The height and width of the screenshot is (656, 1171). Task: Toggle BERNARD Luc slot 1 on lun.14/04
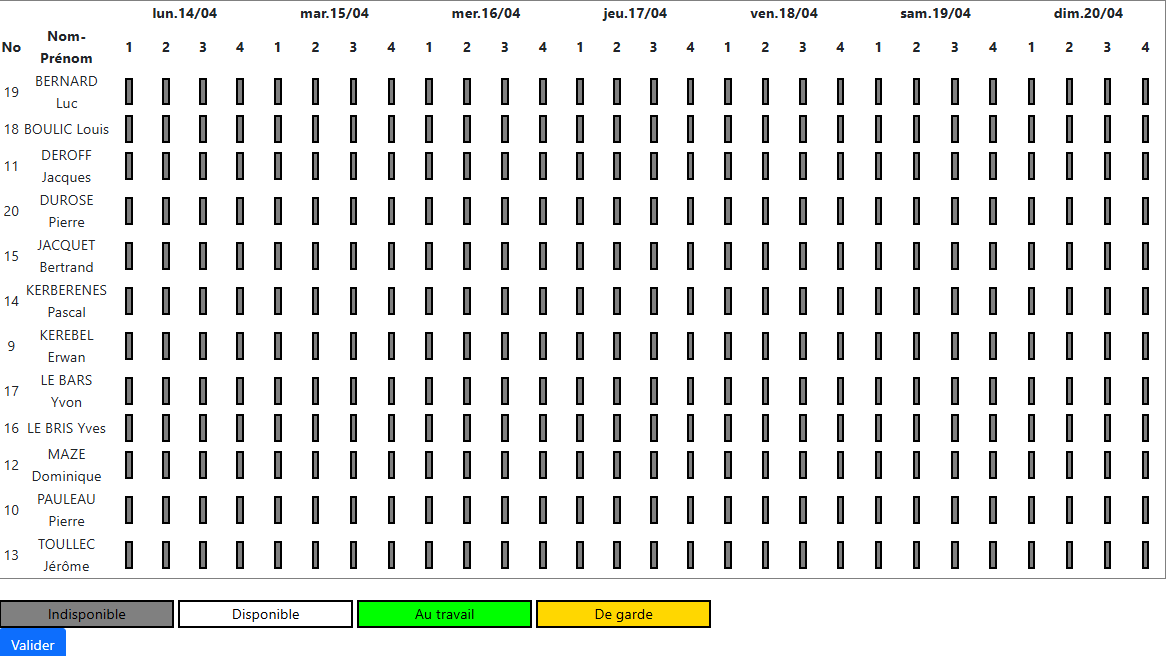click(x=129, y=92)
